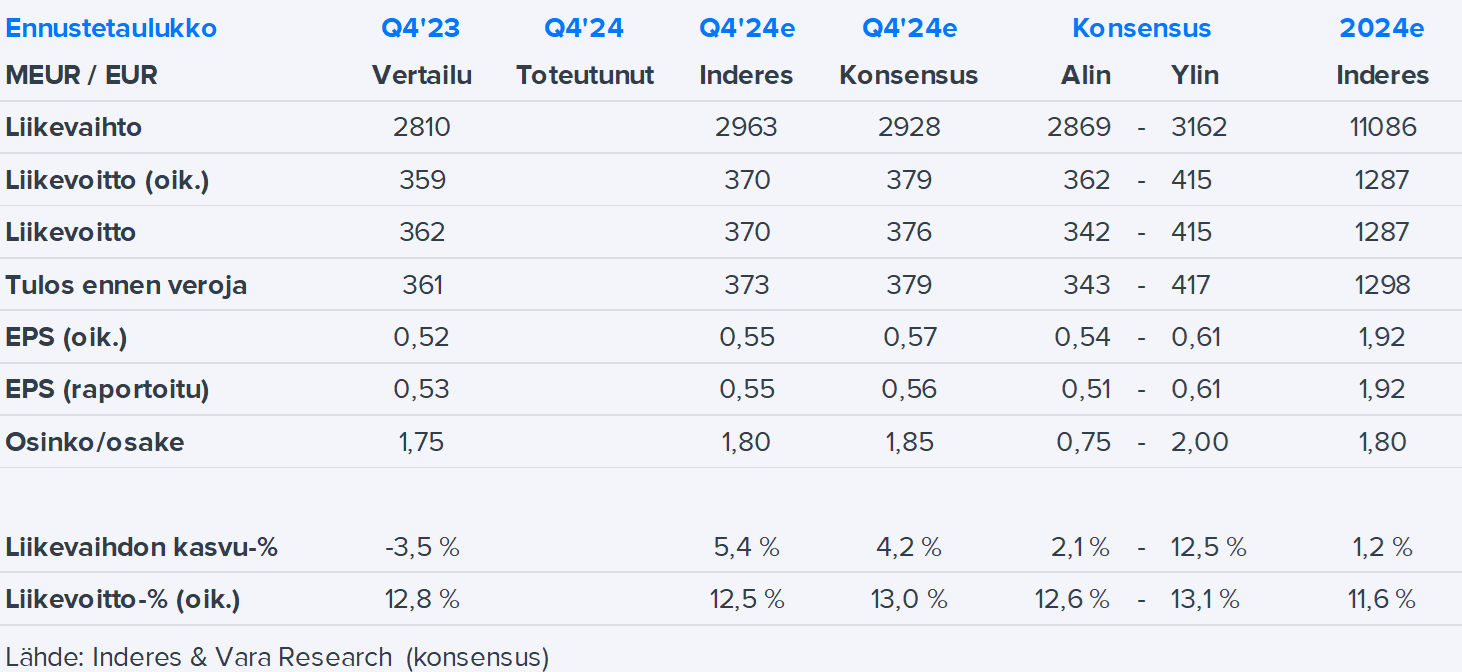Click the EPS (raportoitu) row label
Screen dimensions: 1462x672
[x=107, y=389]
